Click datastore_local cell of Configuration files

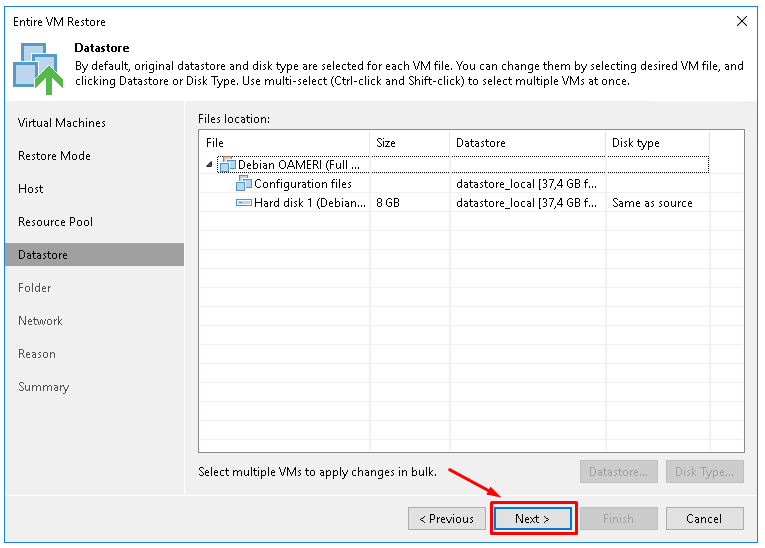click(526, 184)
